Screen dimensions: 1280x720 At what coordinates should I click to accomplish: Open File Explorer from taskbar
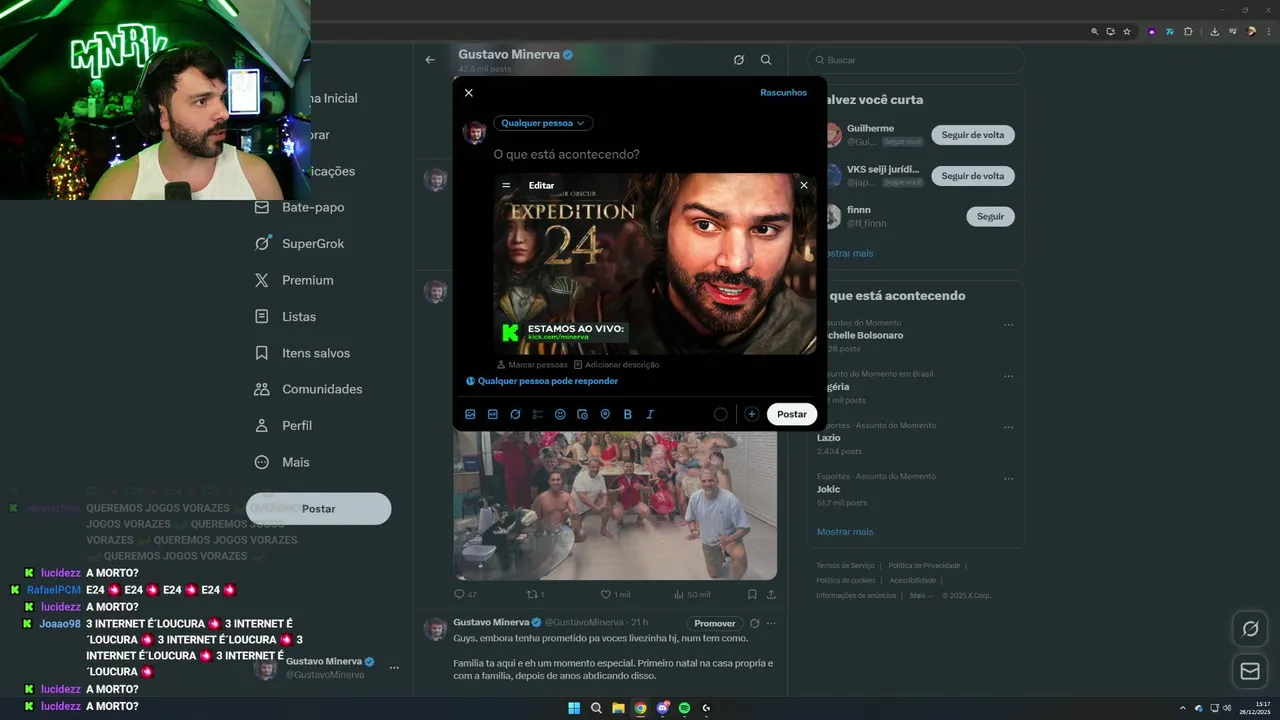618,708
